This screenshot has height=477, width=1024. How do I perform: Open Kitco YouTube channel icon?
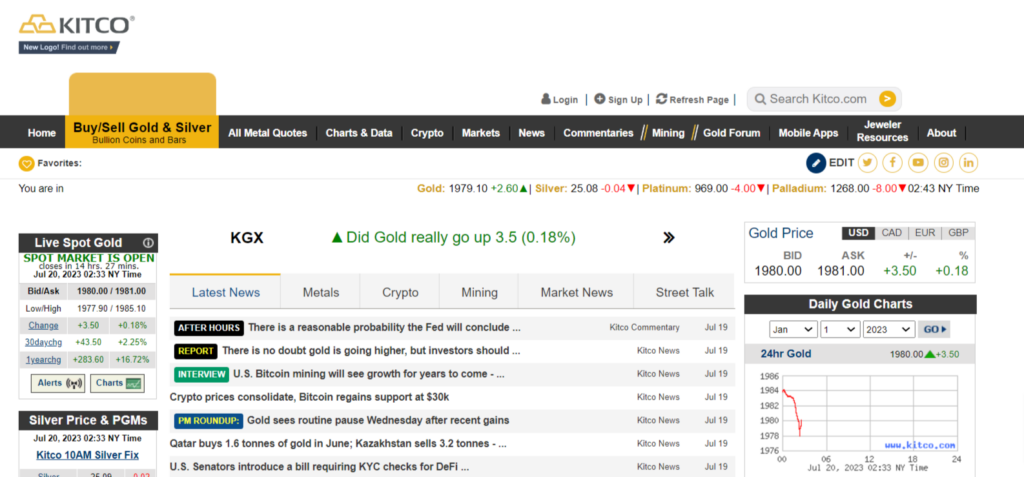918,163
